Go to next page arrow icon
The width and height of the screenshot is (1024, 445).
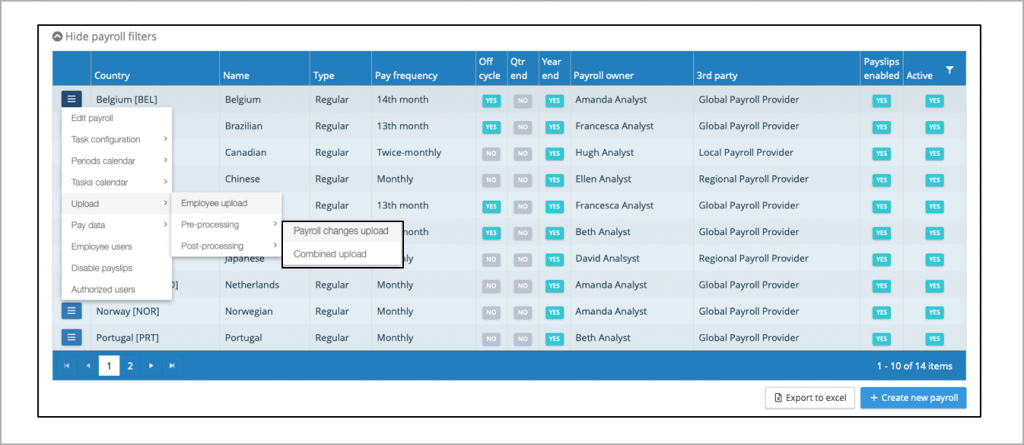click(151, 366)
